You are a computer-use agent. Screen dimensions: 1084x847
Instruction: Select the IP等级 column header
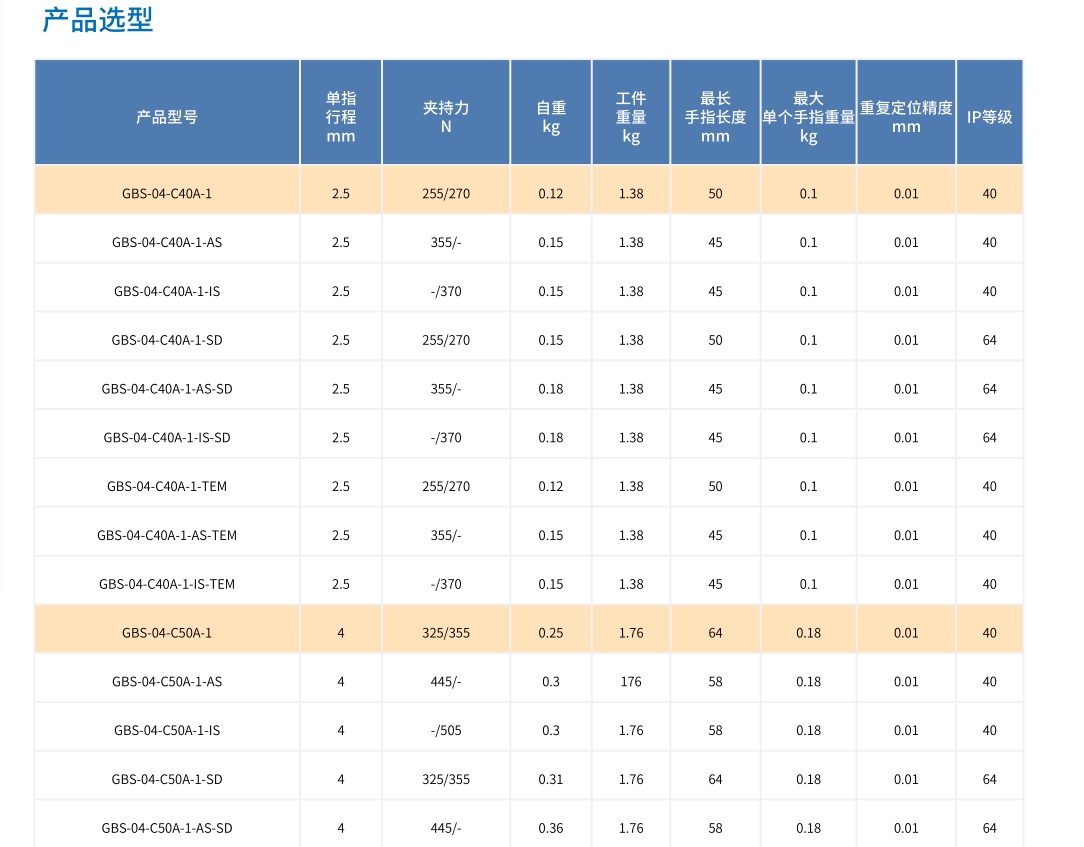click(989, 117)
